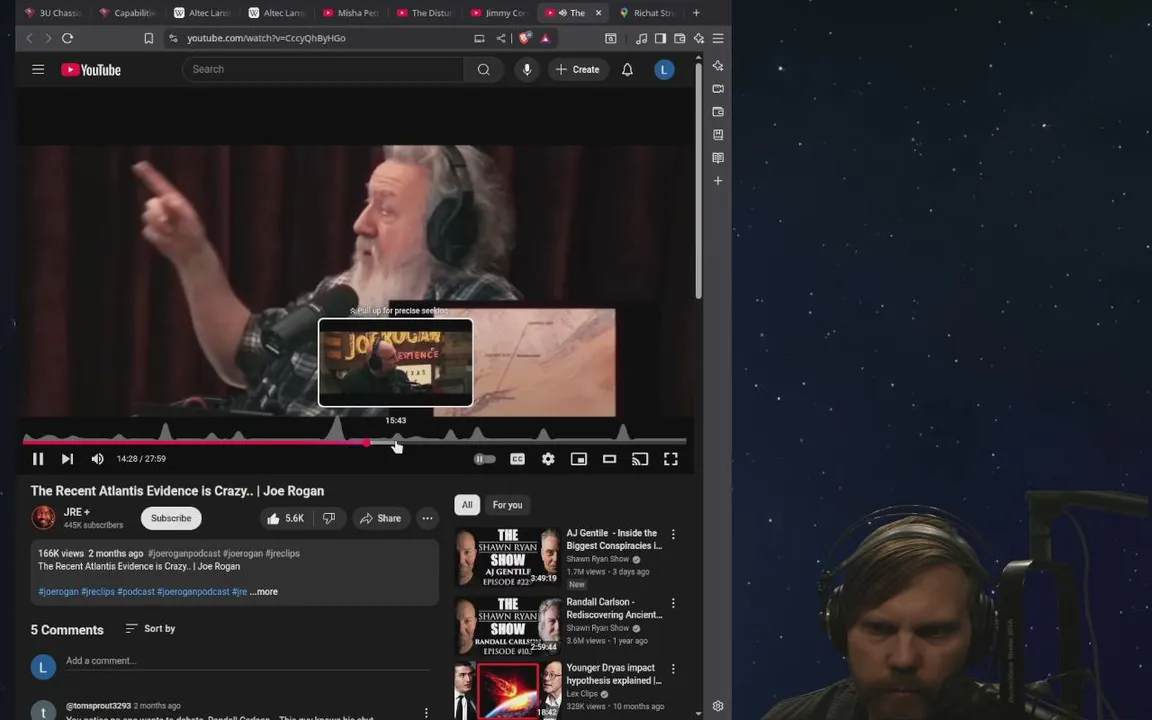Focus the YouTube Search field

pyautogui.click(x=323, y=70)
